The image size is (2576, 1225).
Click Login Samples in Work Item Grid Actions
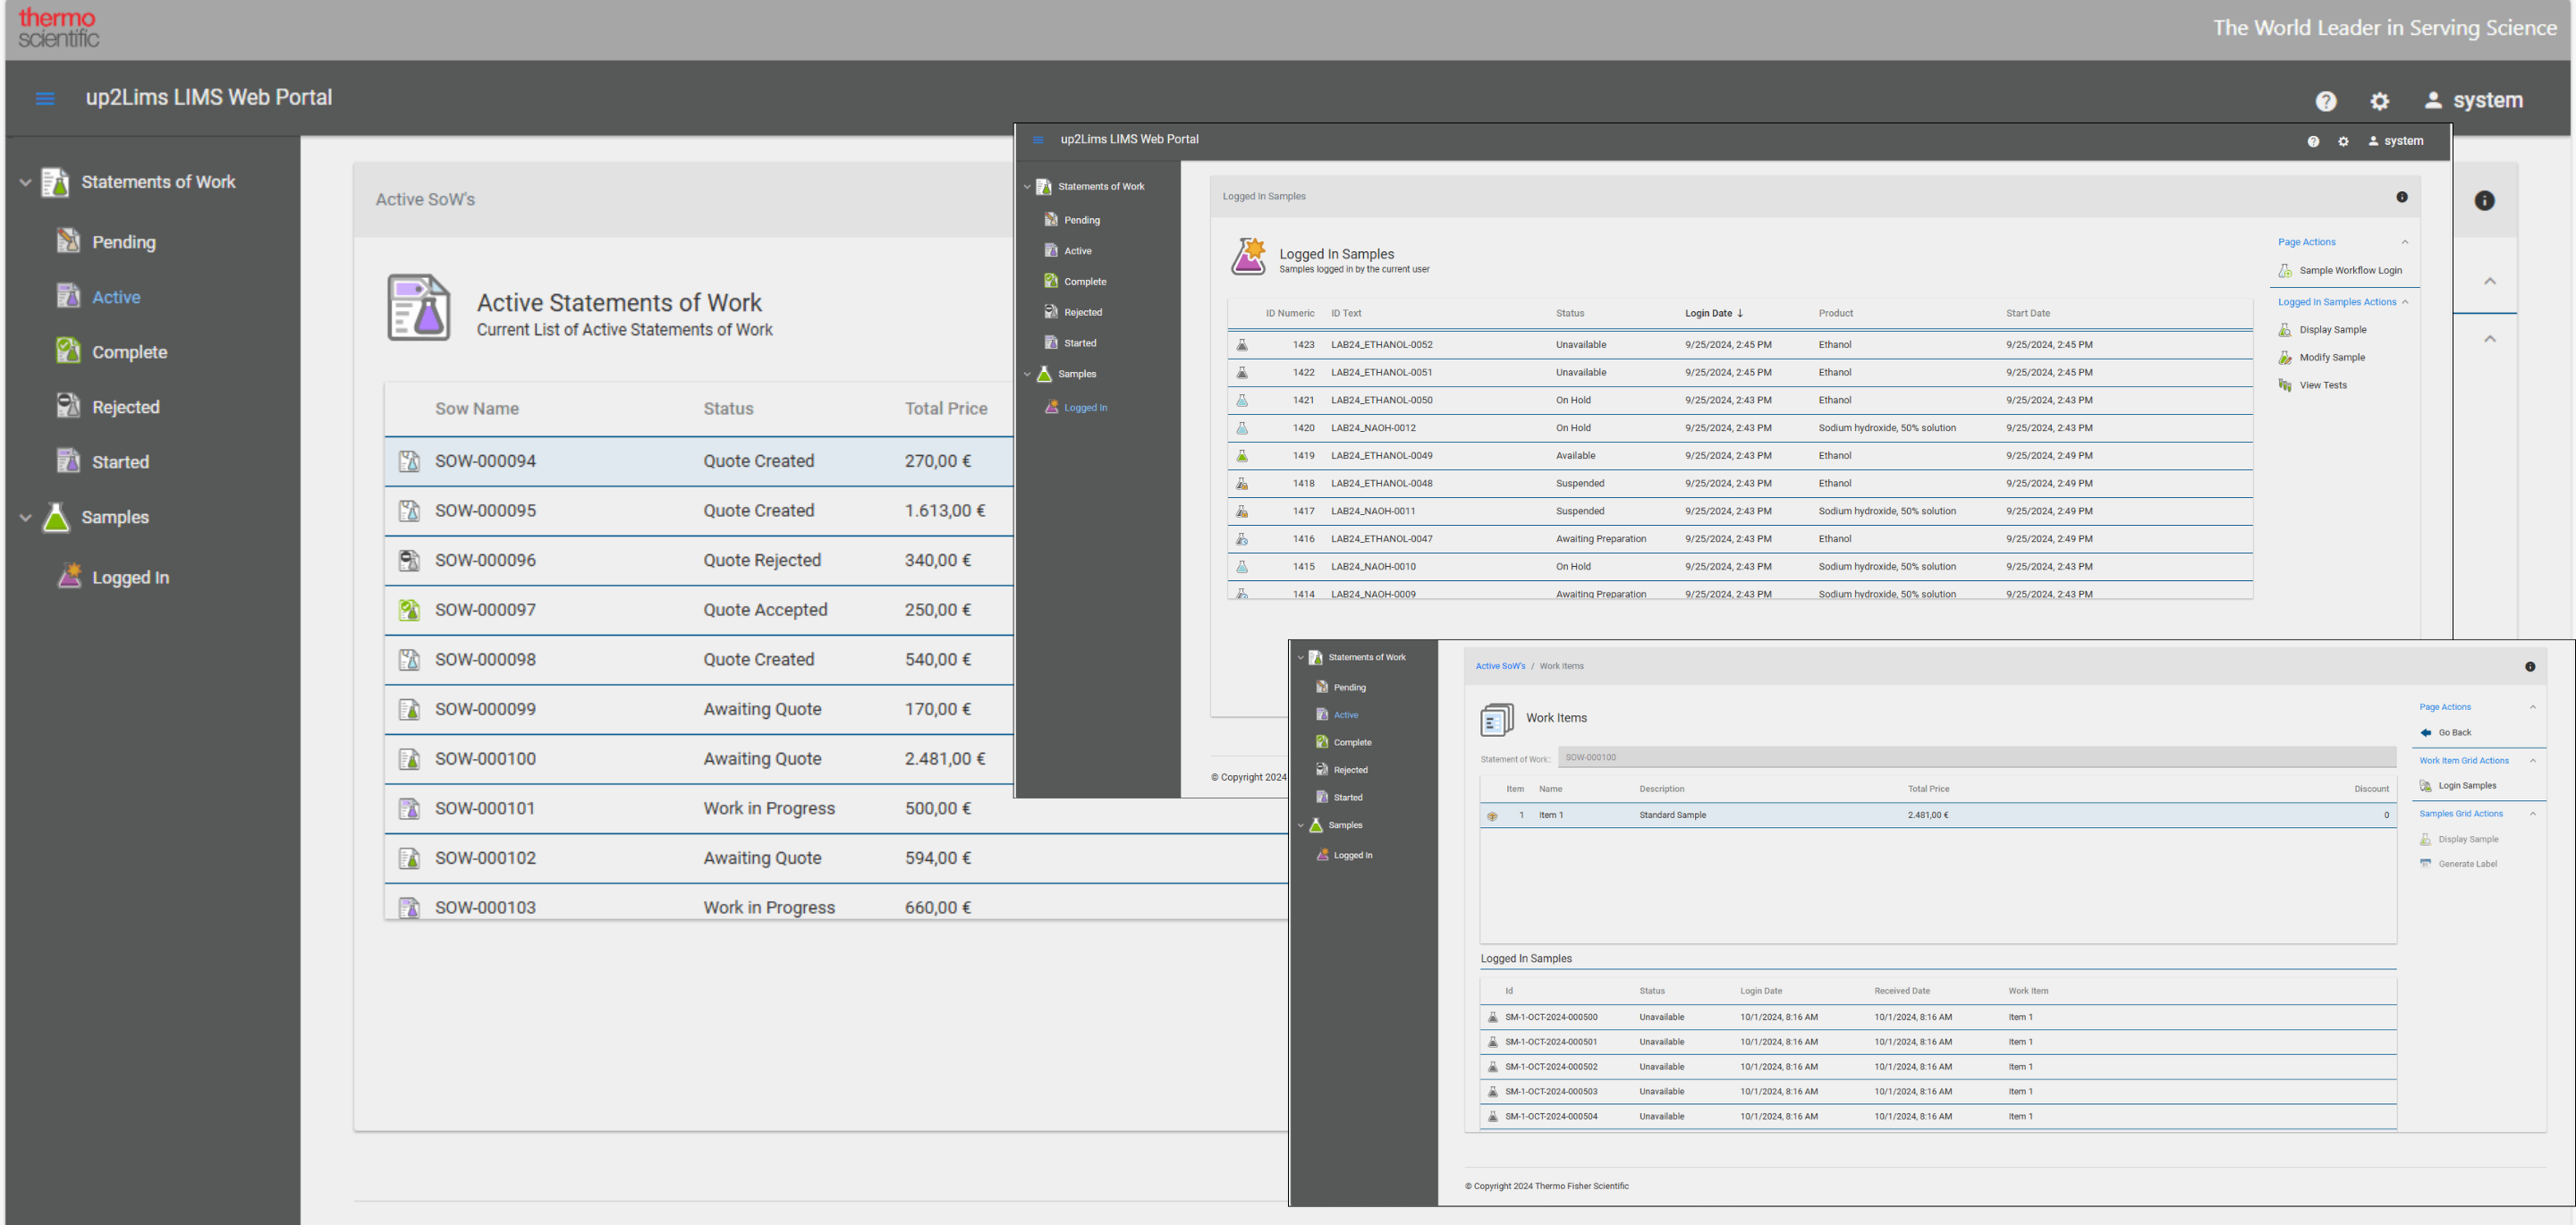tap(2466, 786)
